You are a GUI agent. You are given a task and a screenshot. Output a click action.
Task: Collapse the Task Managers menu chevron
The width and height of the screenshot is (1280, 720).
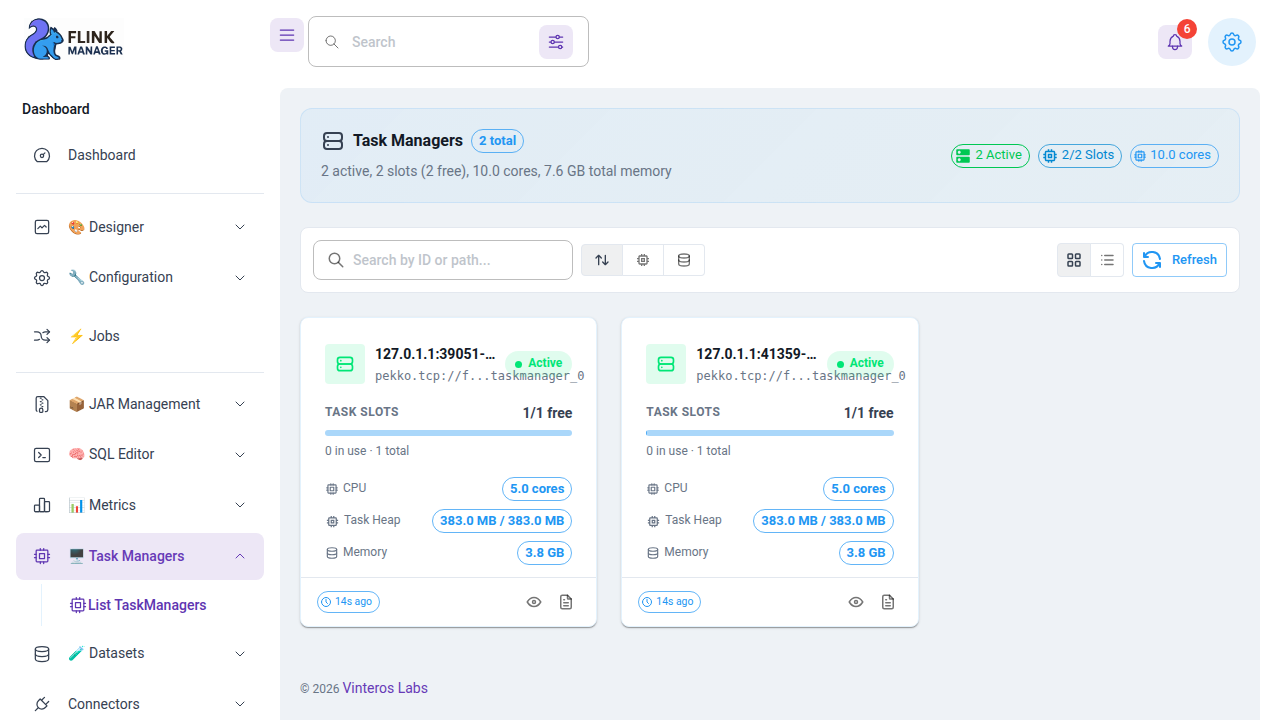click(x=240, y=556)
